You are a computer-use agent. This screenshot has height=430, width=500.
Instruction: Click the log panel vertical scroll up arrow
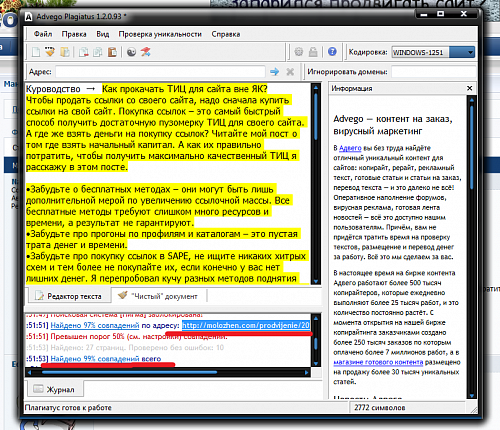point(316,318)
